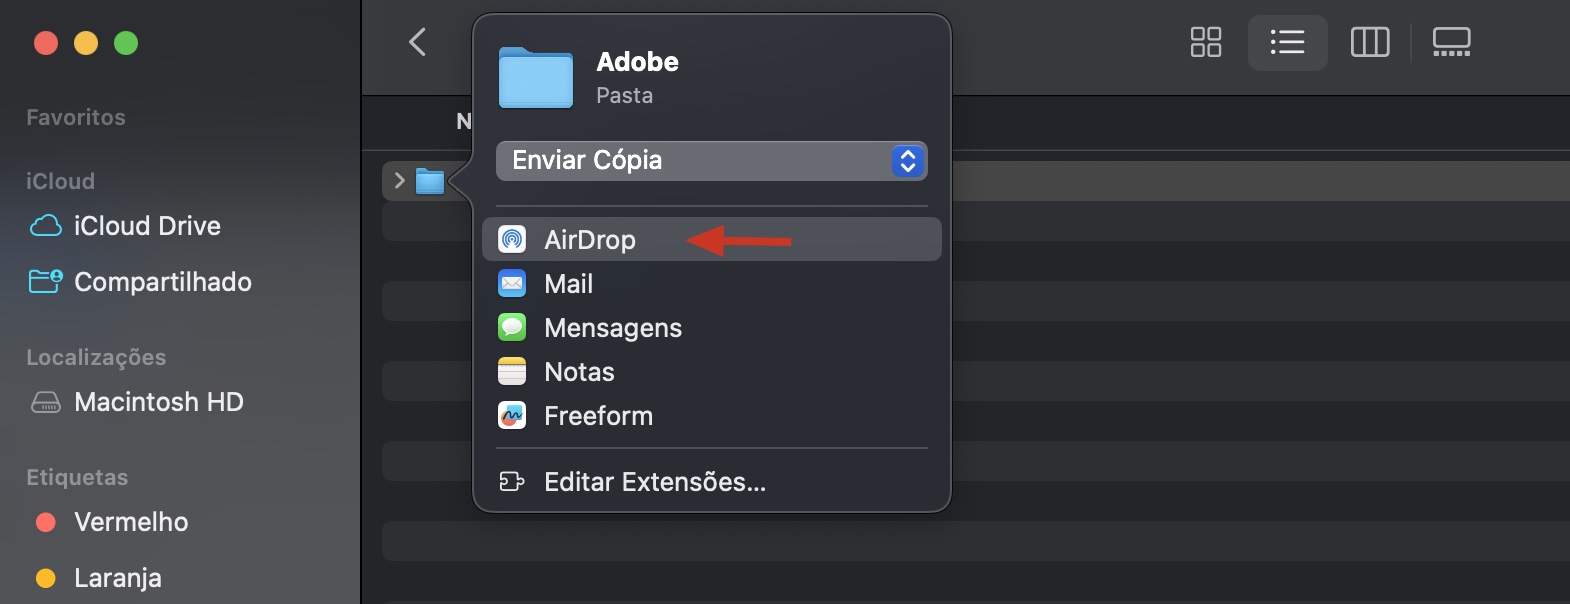This screenshot has height=604, width=1570.
Task: Switch to icon grid view
Action: click(1205, 42)
